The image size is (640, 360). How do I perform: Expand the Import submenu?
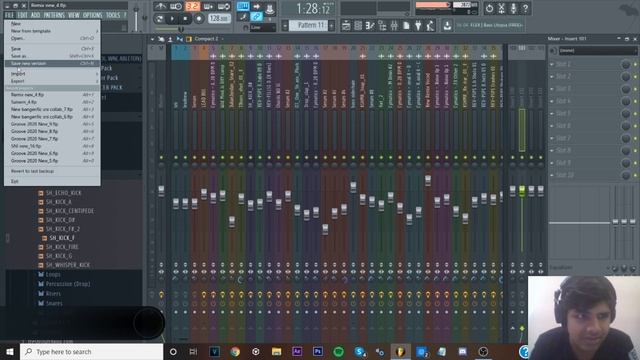pos(52,73)
